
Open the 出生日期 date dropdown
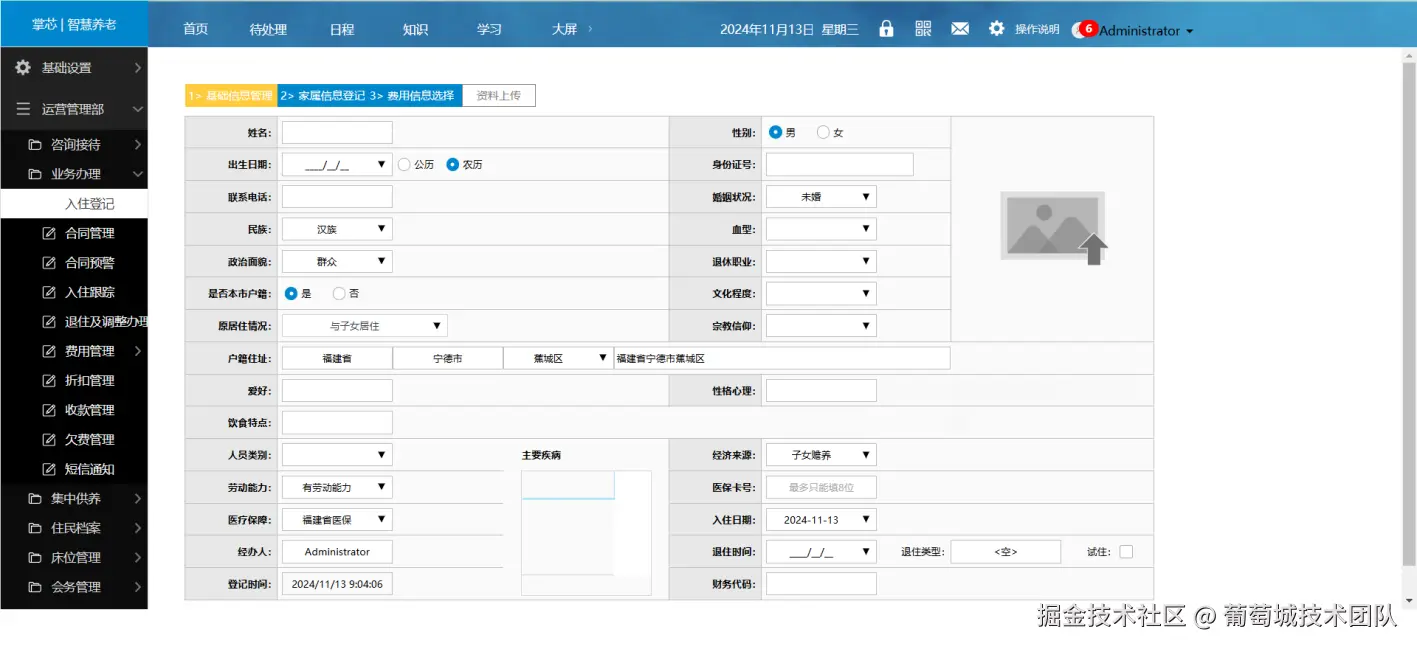click(x=382, y=165)
